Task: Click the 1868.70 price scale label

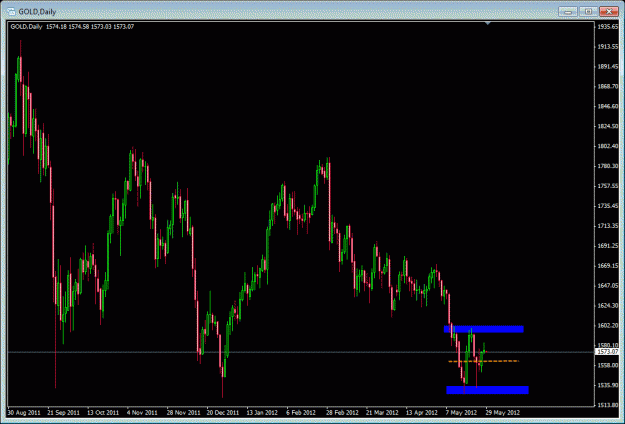Action: pos(608,86)
